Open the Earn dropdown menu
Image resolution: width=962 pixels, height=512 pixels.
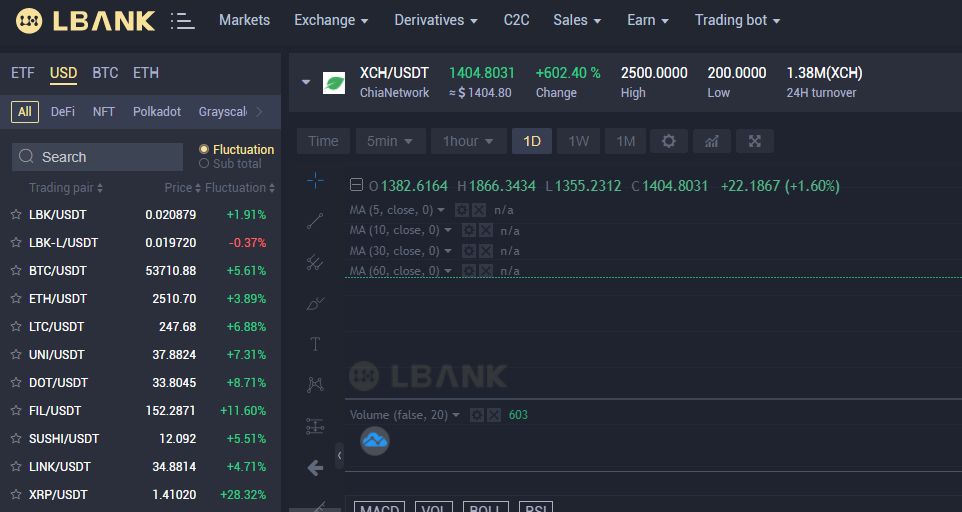(x=647, y=20)
